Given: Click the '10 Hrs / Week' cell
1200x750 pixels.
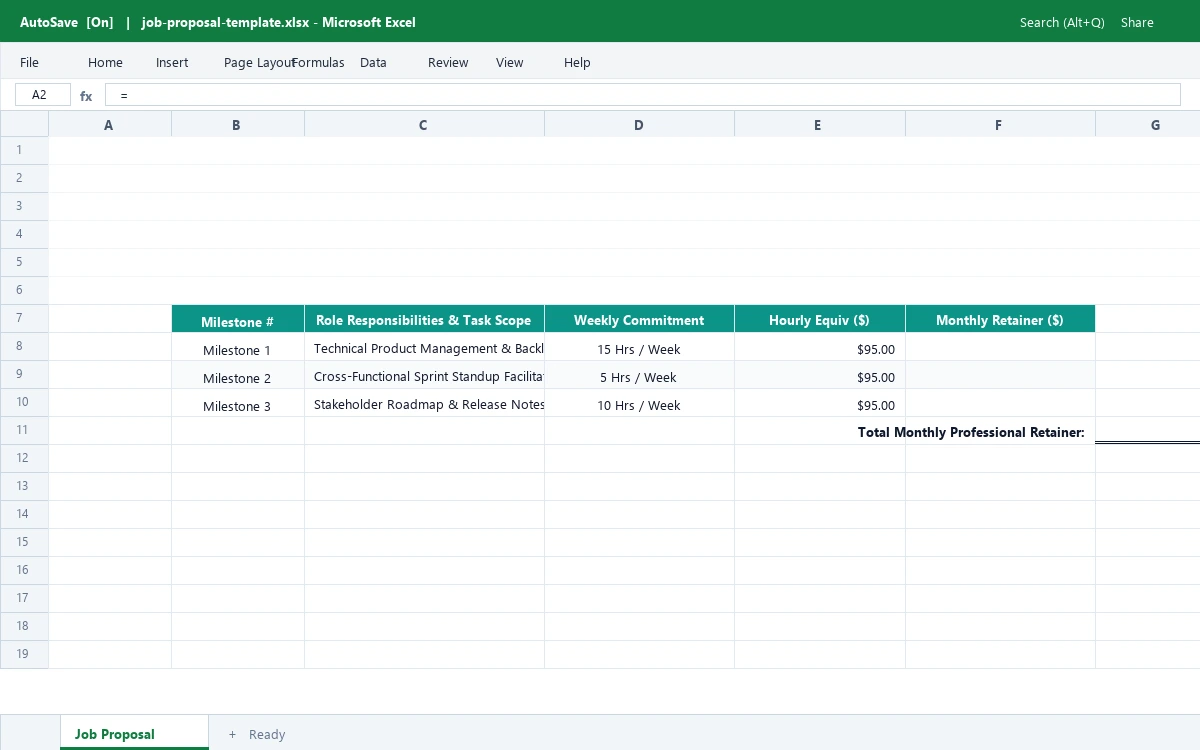Looking at the screenshot, I should [x=639, y=403].
